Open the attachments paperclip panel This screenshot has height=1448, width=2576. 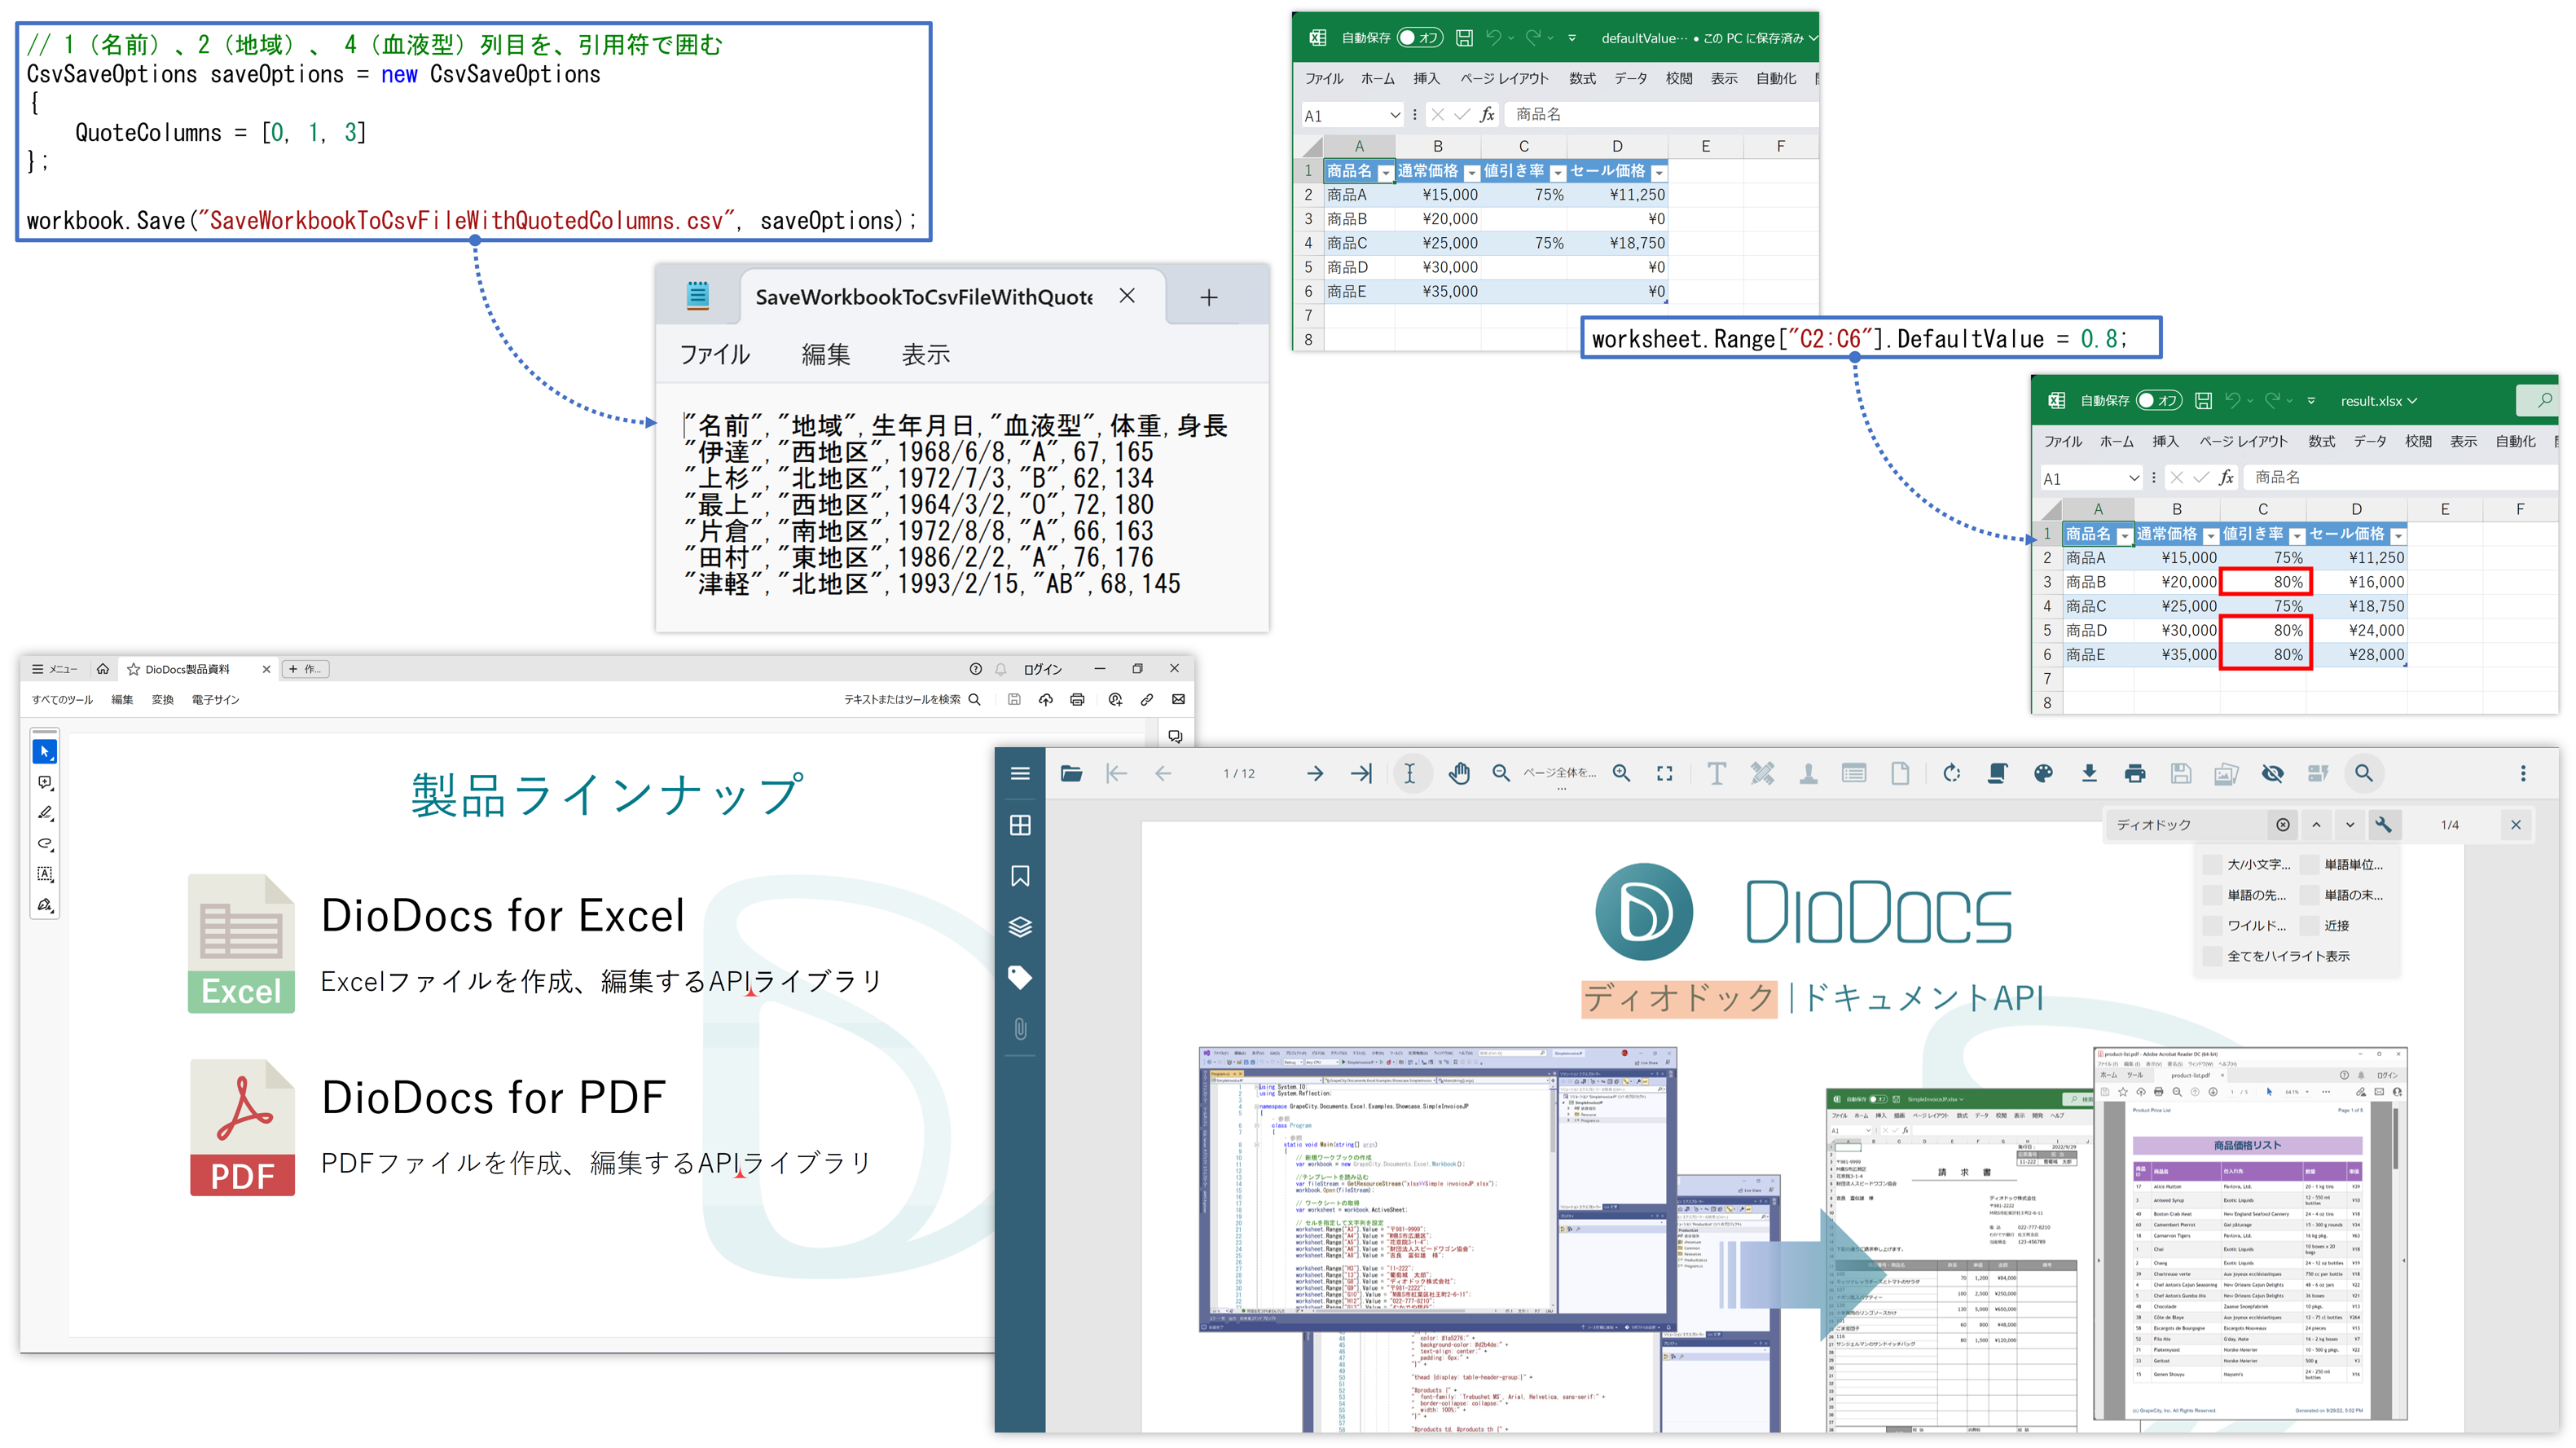click(x=1020, y=1029)
